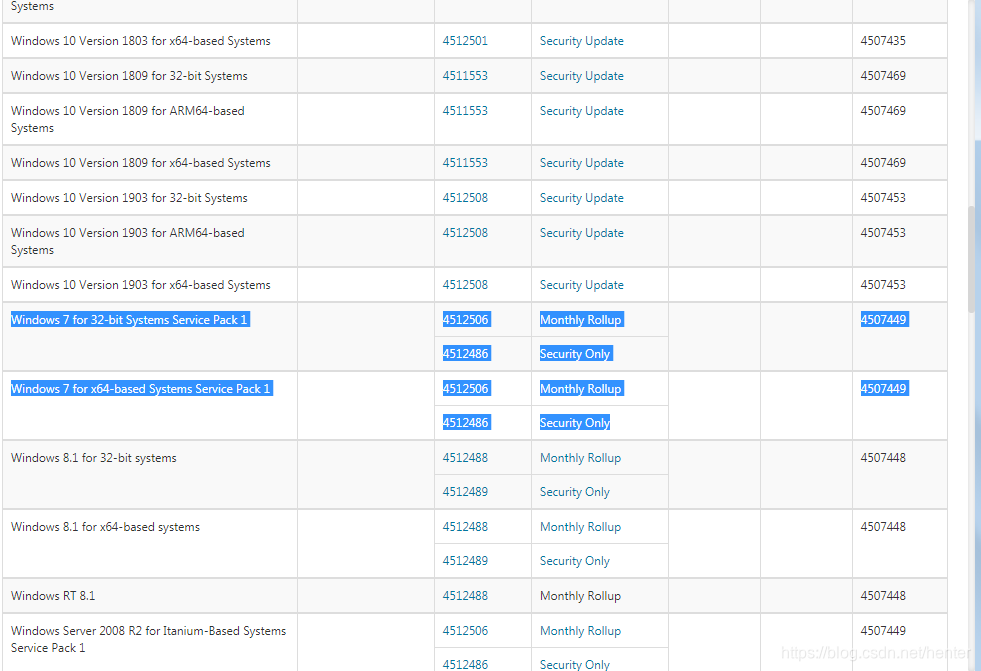Click 'Windows 10 Version 1903 for x64-based Systems' text

pos(141,285)
